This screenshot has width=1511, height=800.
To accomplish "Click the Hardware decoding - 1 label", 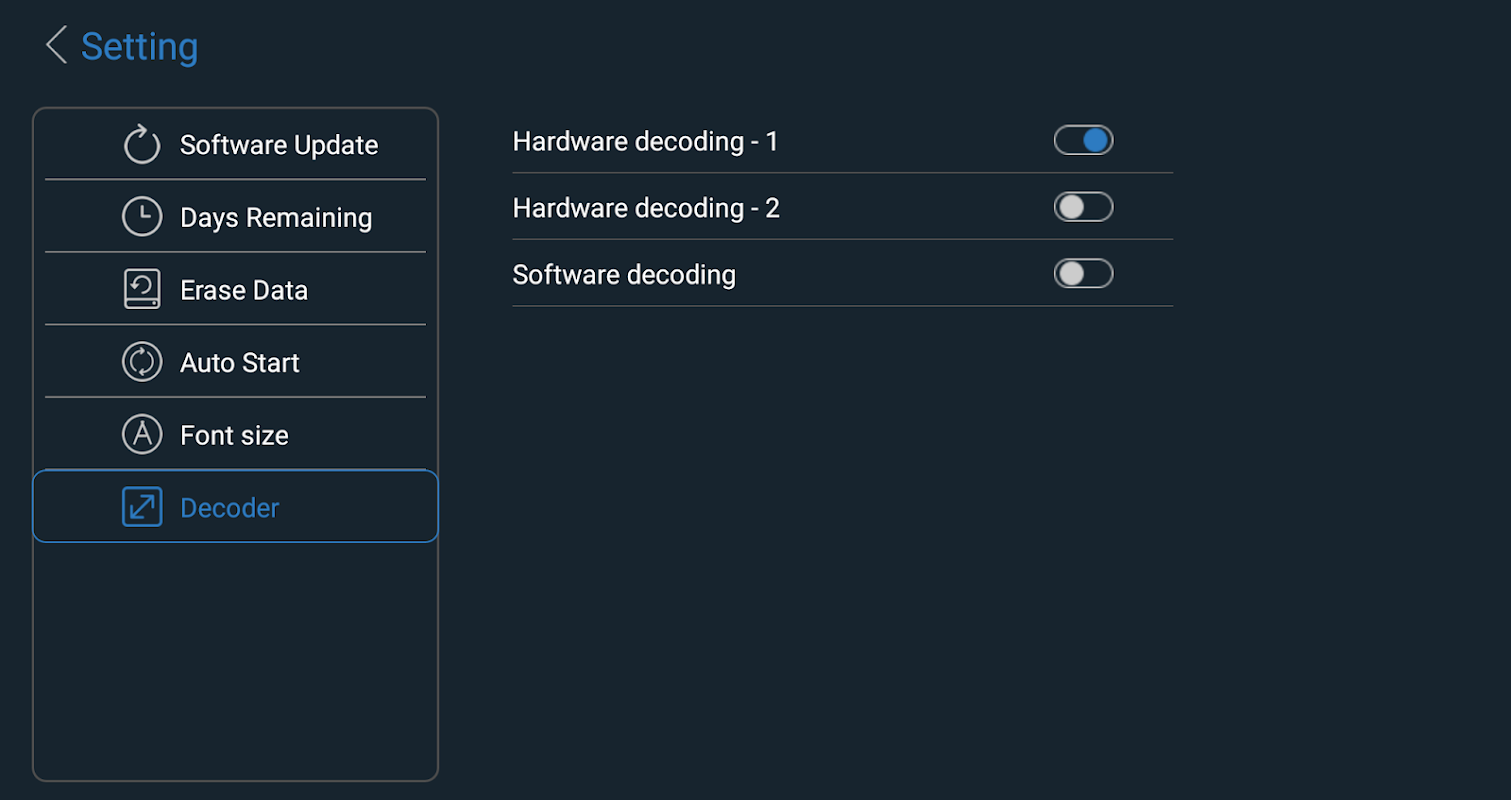I will pyautogui.click(x=645, y=142).
